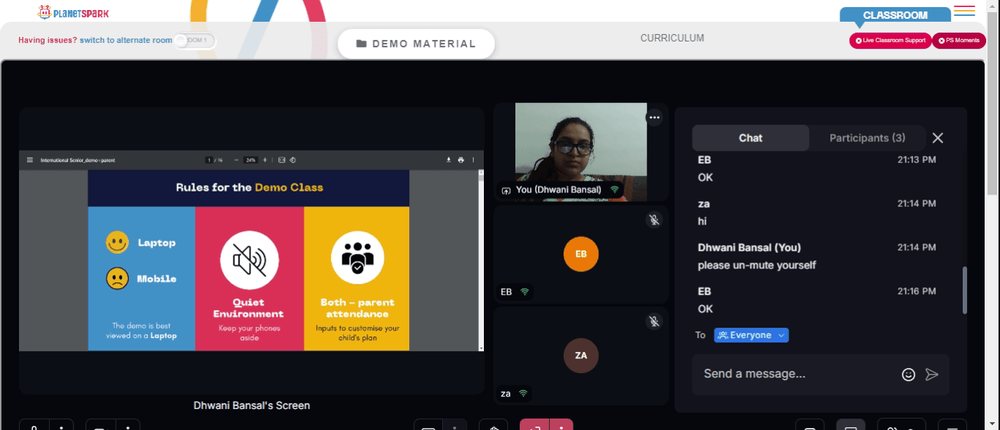Click the brown ZA avatar

(581, 355)
